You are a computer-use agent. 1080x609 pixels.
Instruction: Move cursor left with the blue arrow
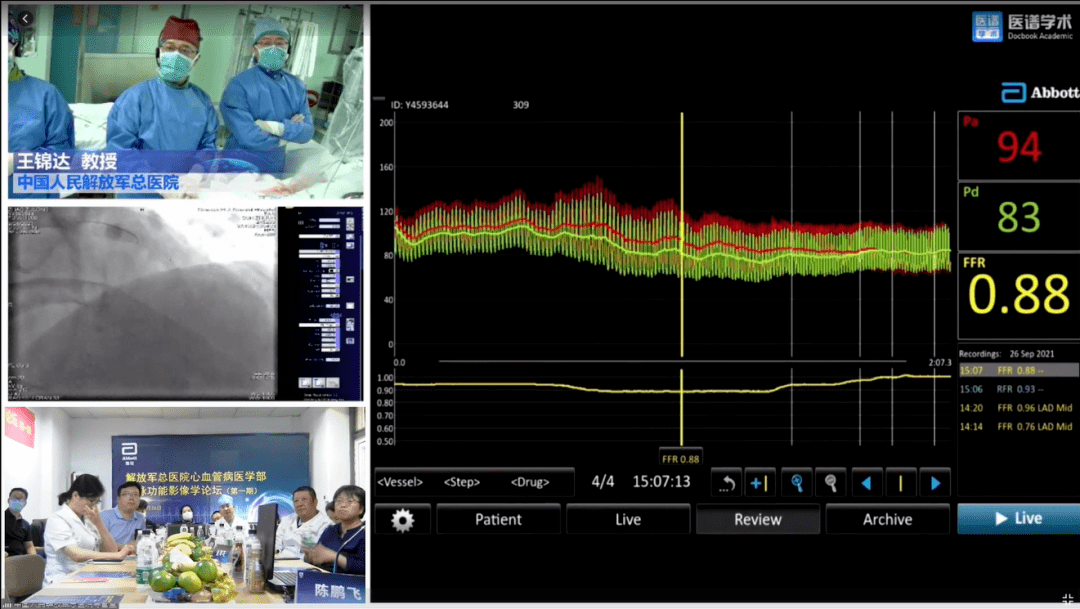865,483
